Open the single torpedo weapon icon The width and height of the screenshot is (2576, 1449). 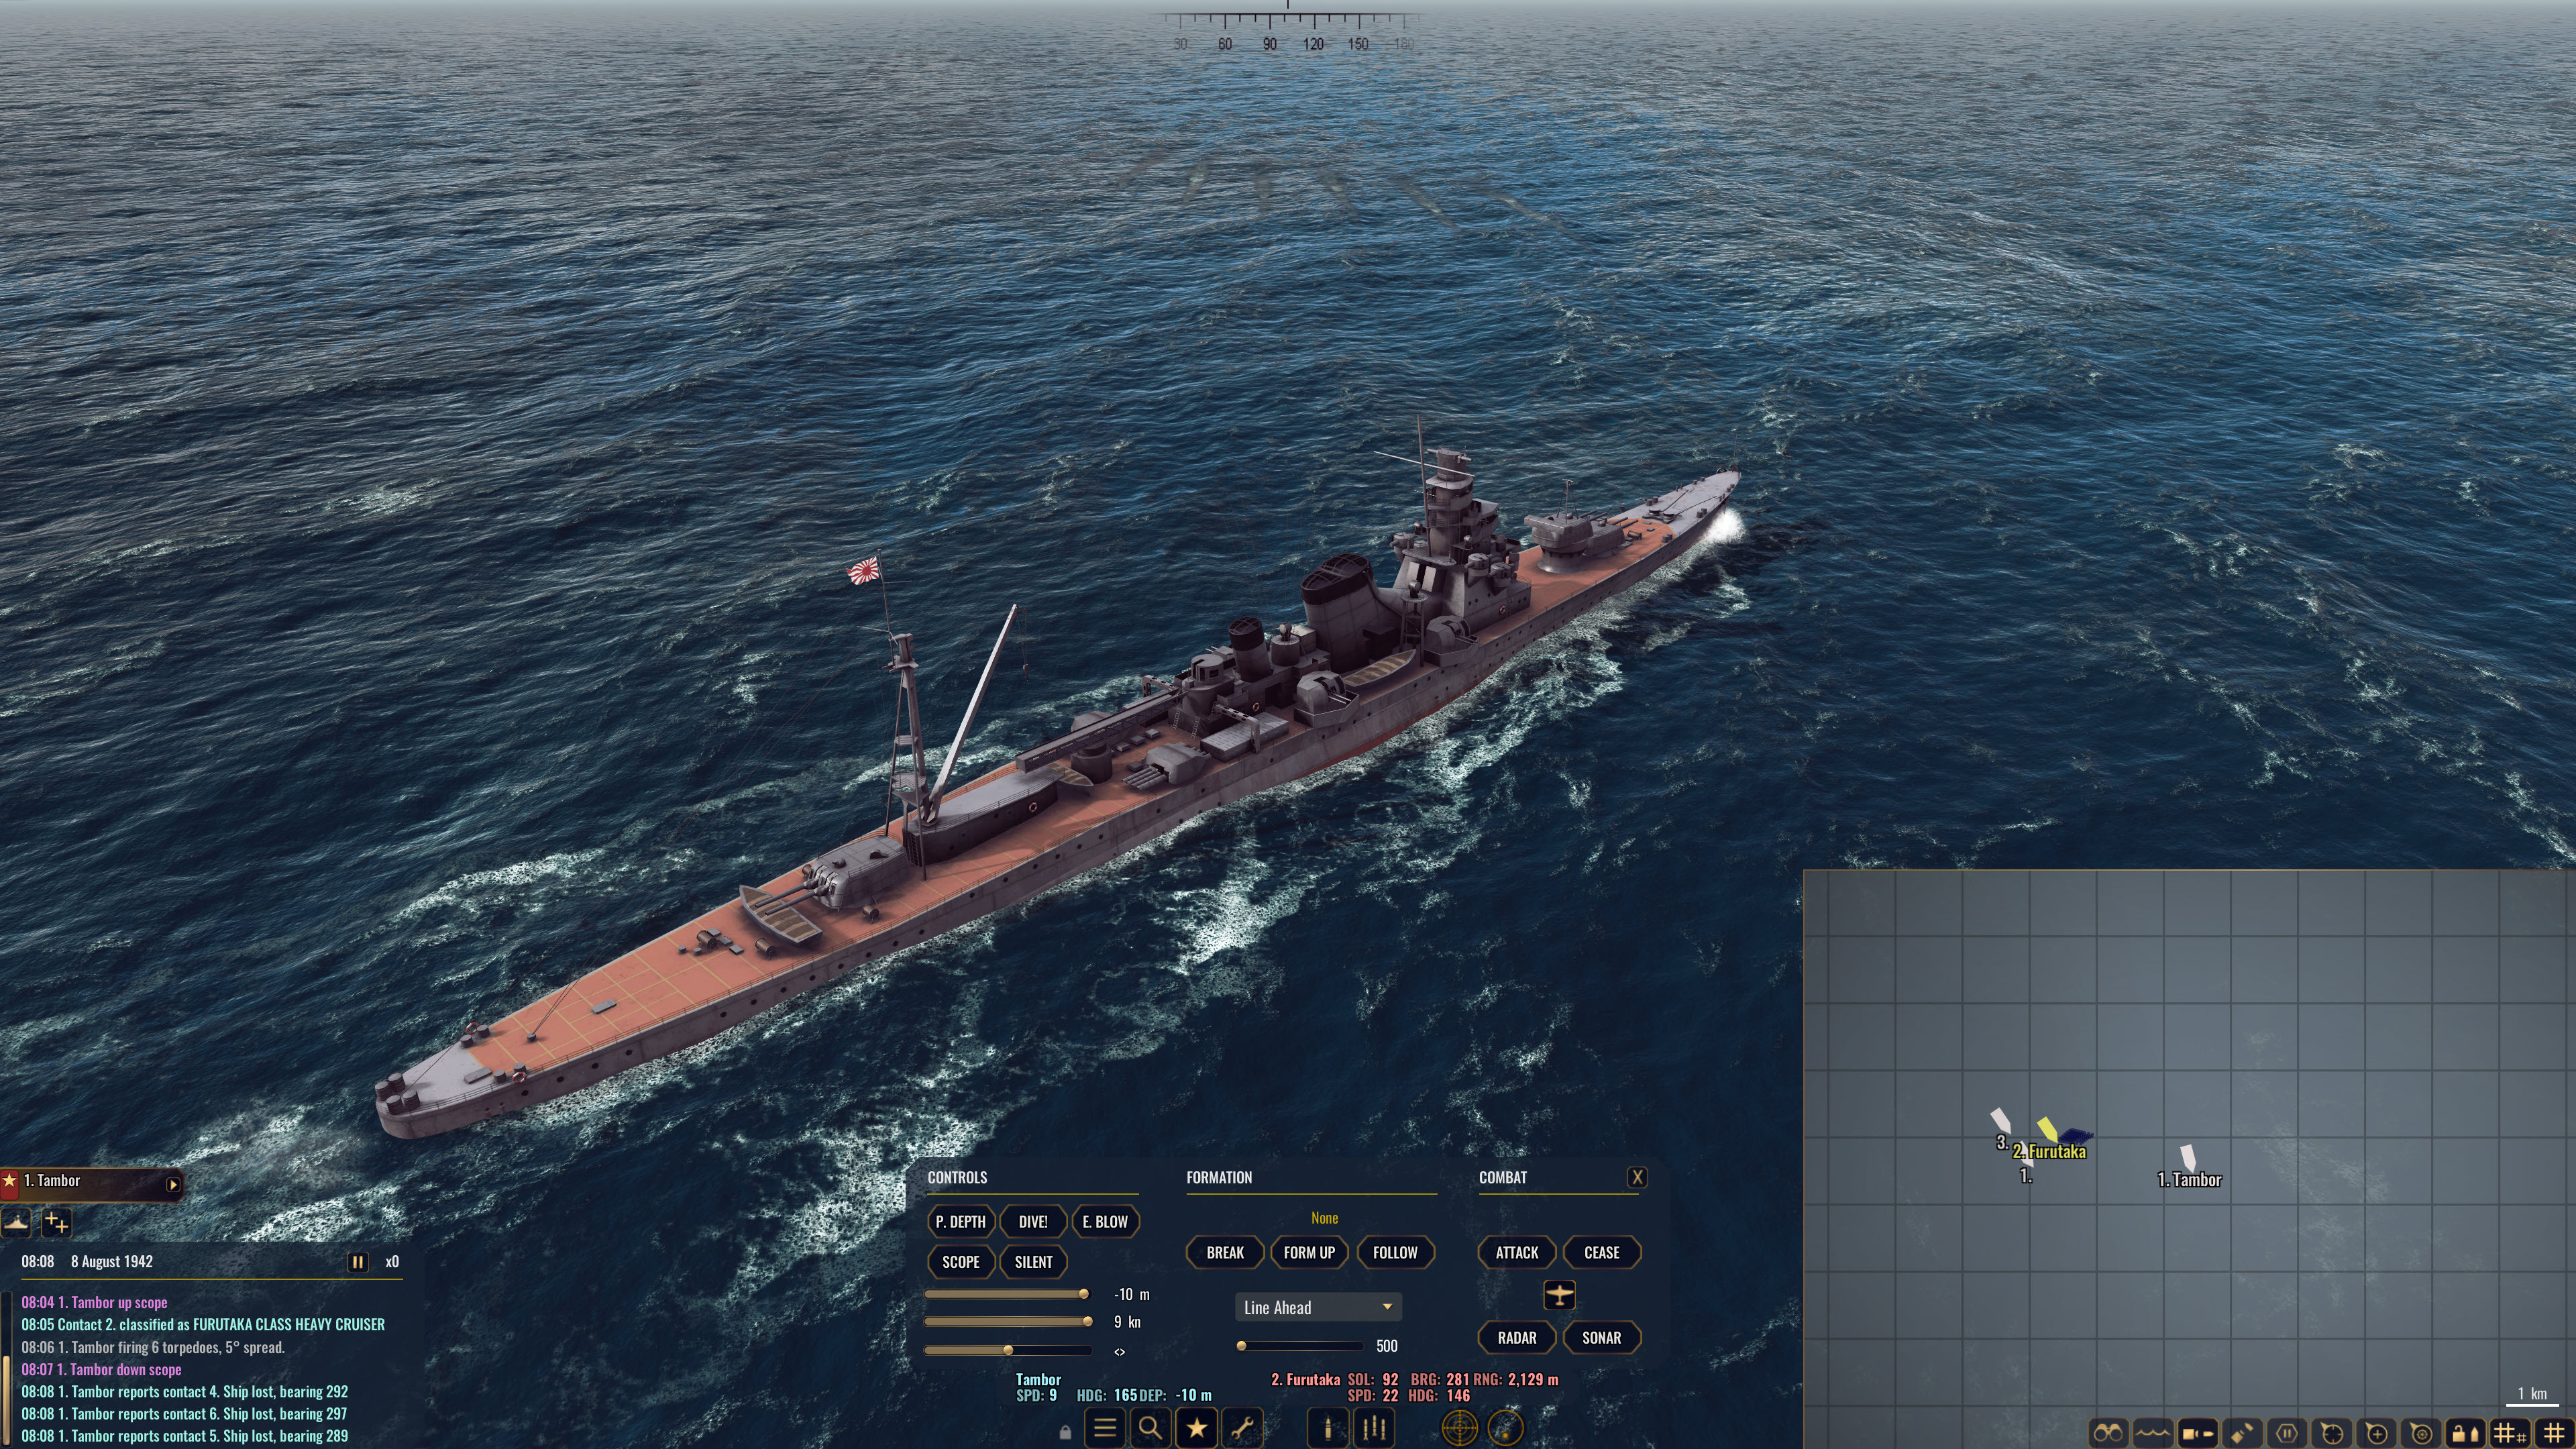1328,1428
